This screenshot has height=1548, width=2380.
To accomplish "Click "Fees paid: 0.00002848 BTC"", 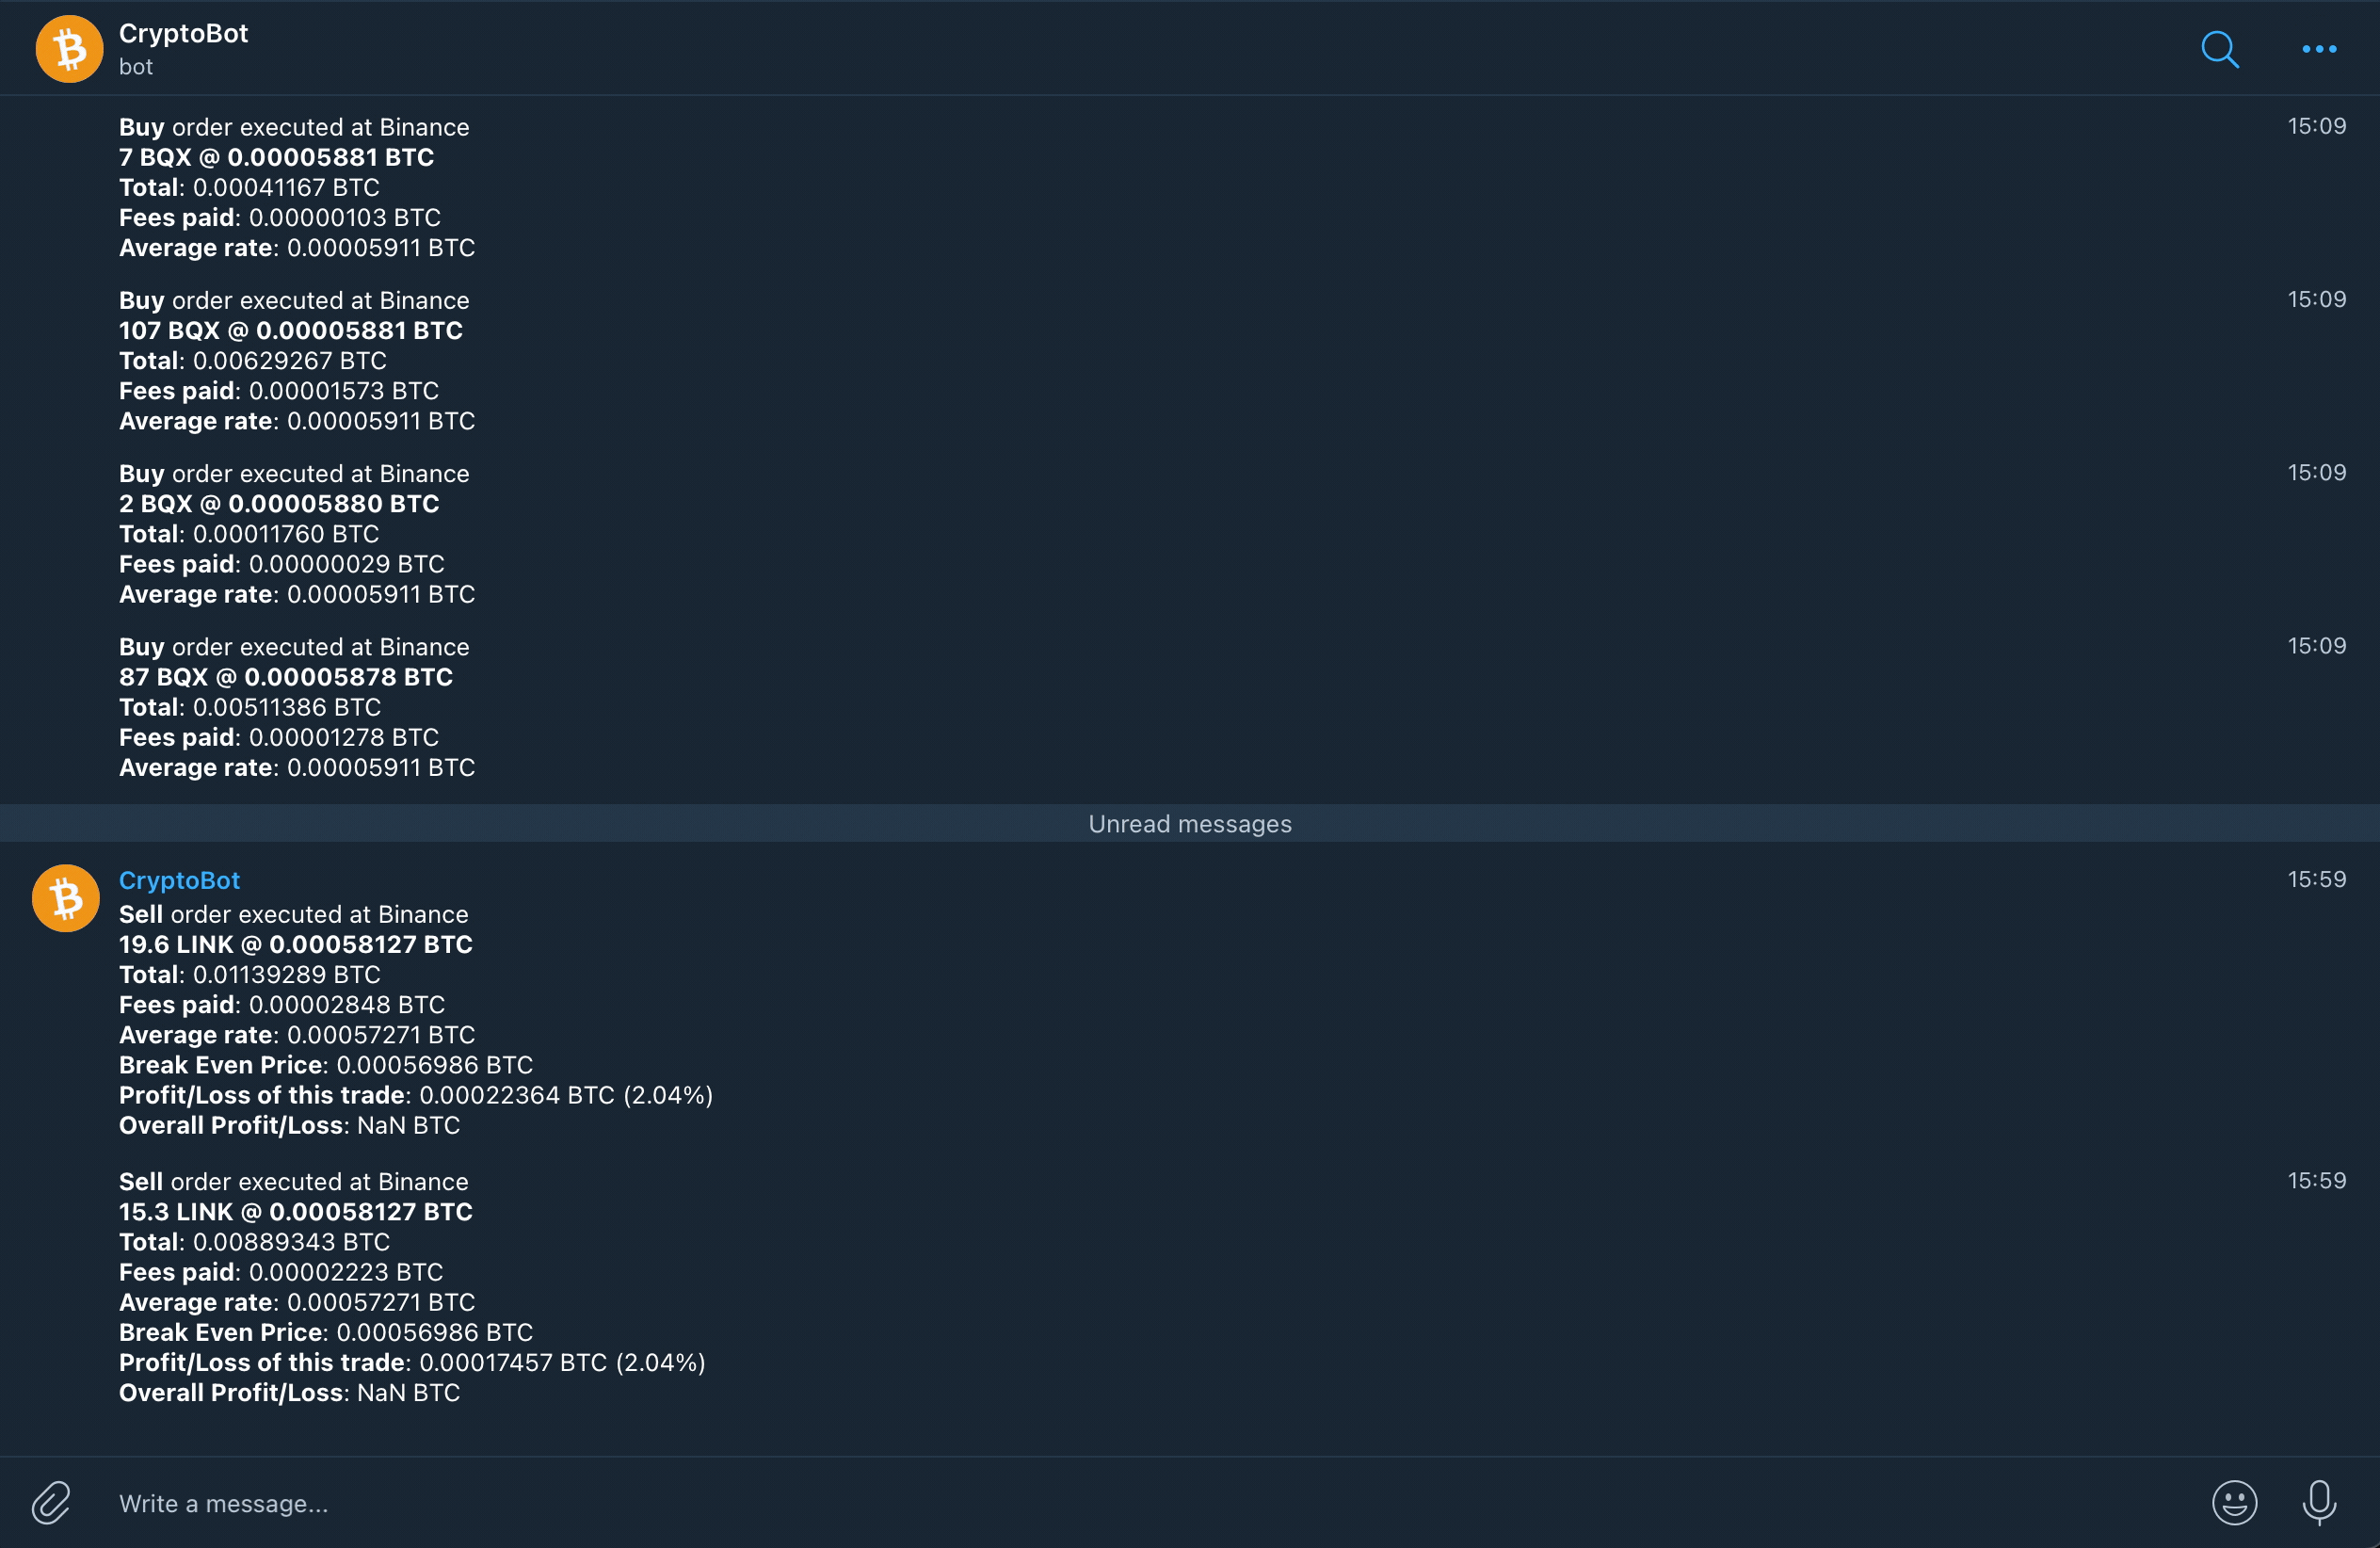I will click(x=282, y=1004).
